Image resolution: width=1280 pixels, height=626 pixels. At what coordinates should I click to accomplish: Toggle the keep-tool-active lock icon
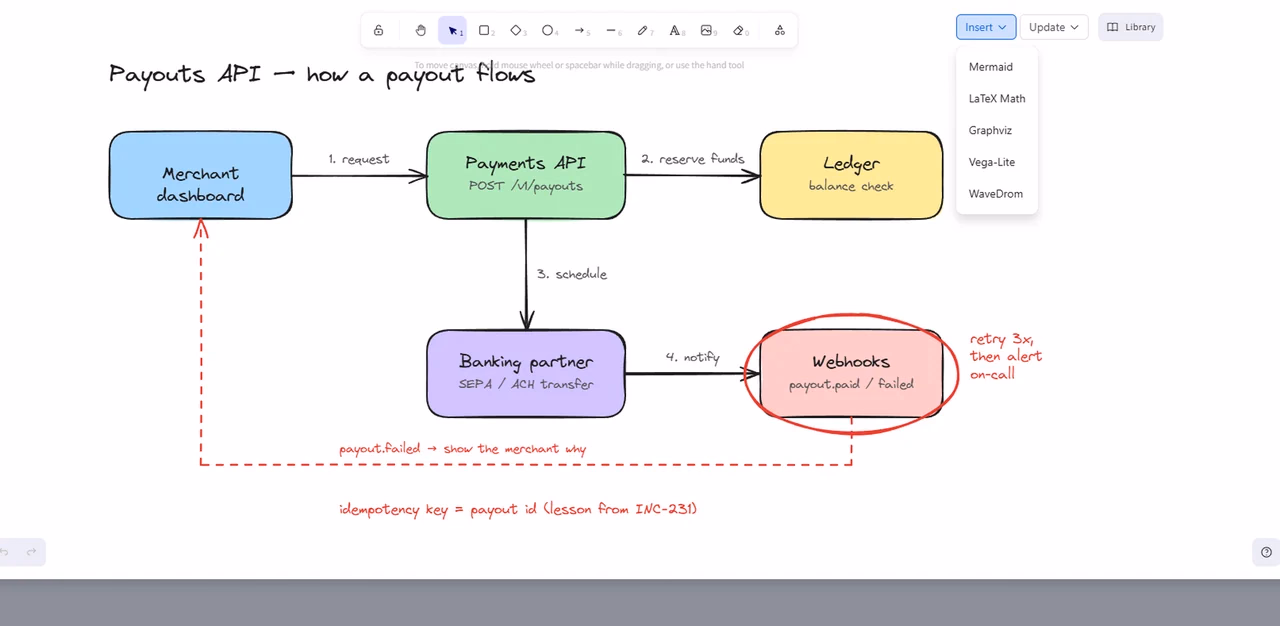pos(379,31)
